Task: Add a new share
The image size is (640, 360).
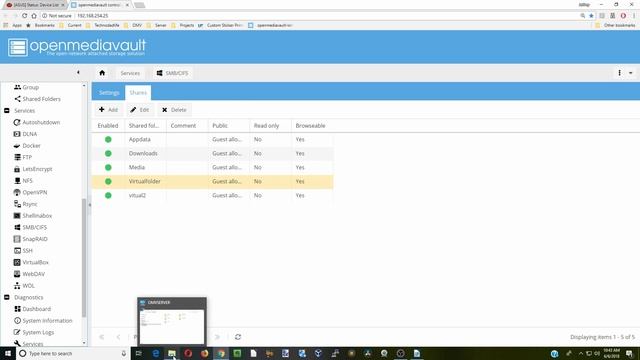Action: (108, 110)
